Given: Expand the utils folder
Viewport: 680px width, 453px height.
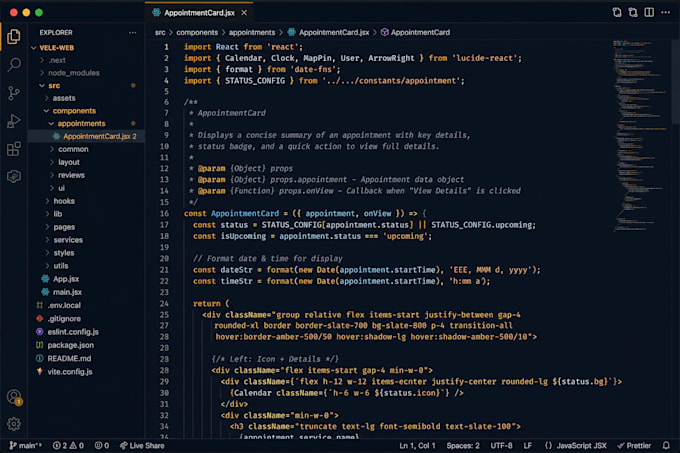Looking at the screenshot, I should point(87,266).
